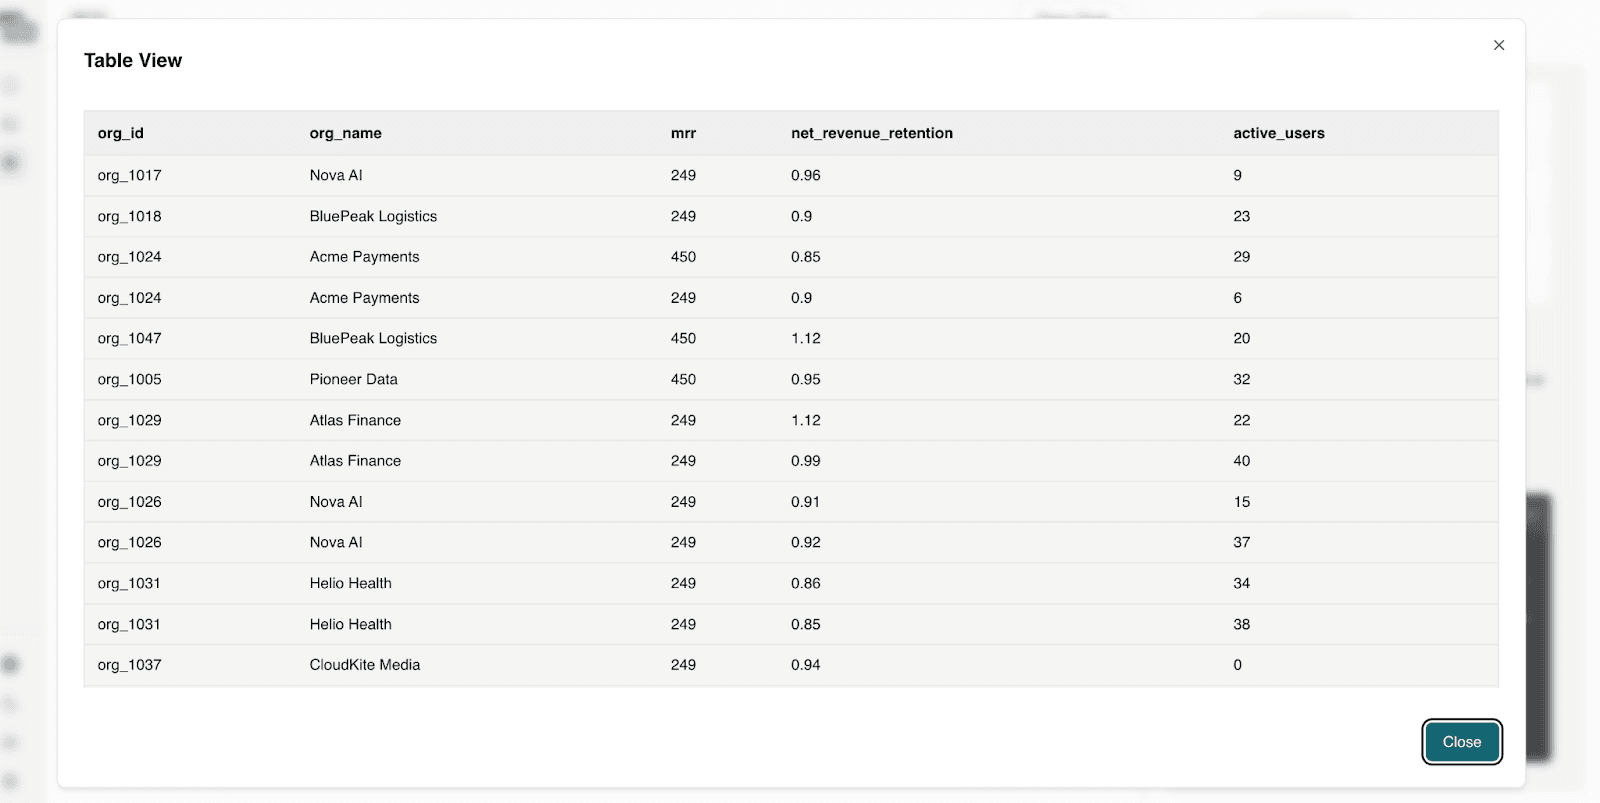Click Nova AI with retention 0.91
Image resolution: width=1600 pixels, height=803 pixels.
click(336, 502)
